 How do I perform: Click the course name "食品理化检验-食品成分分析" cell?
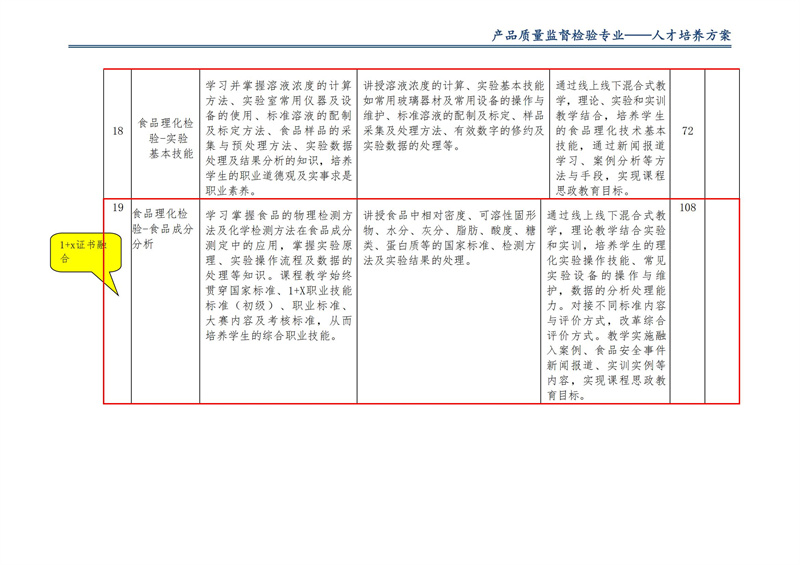point(164,229)
